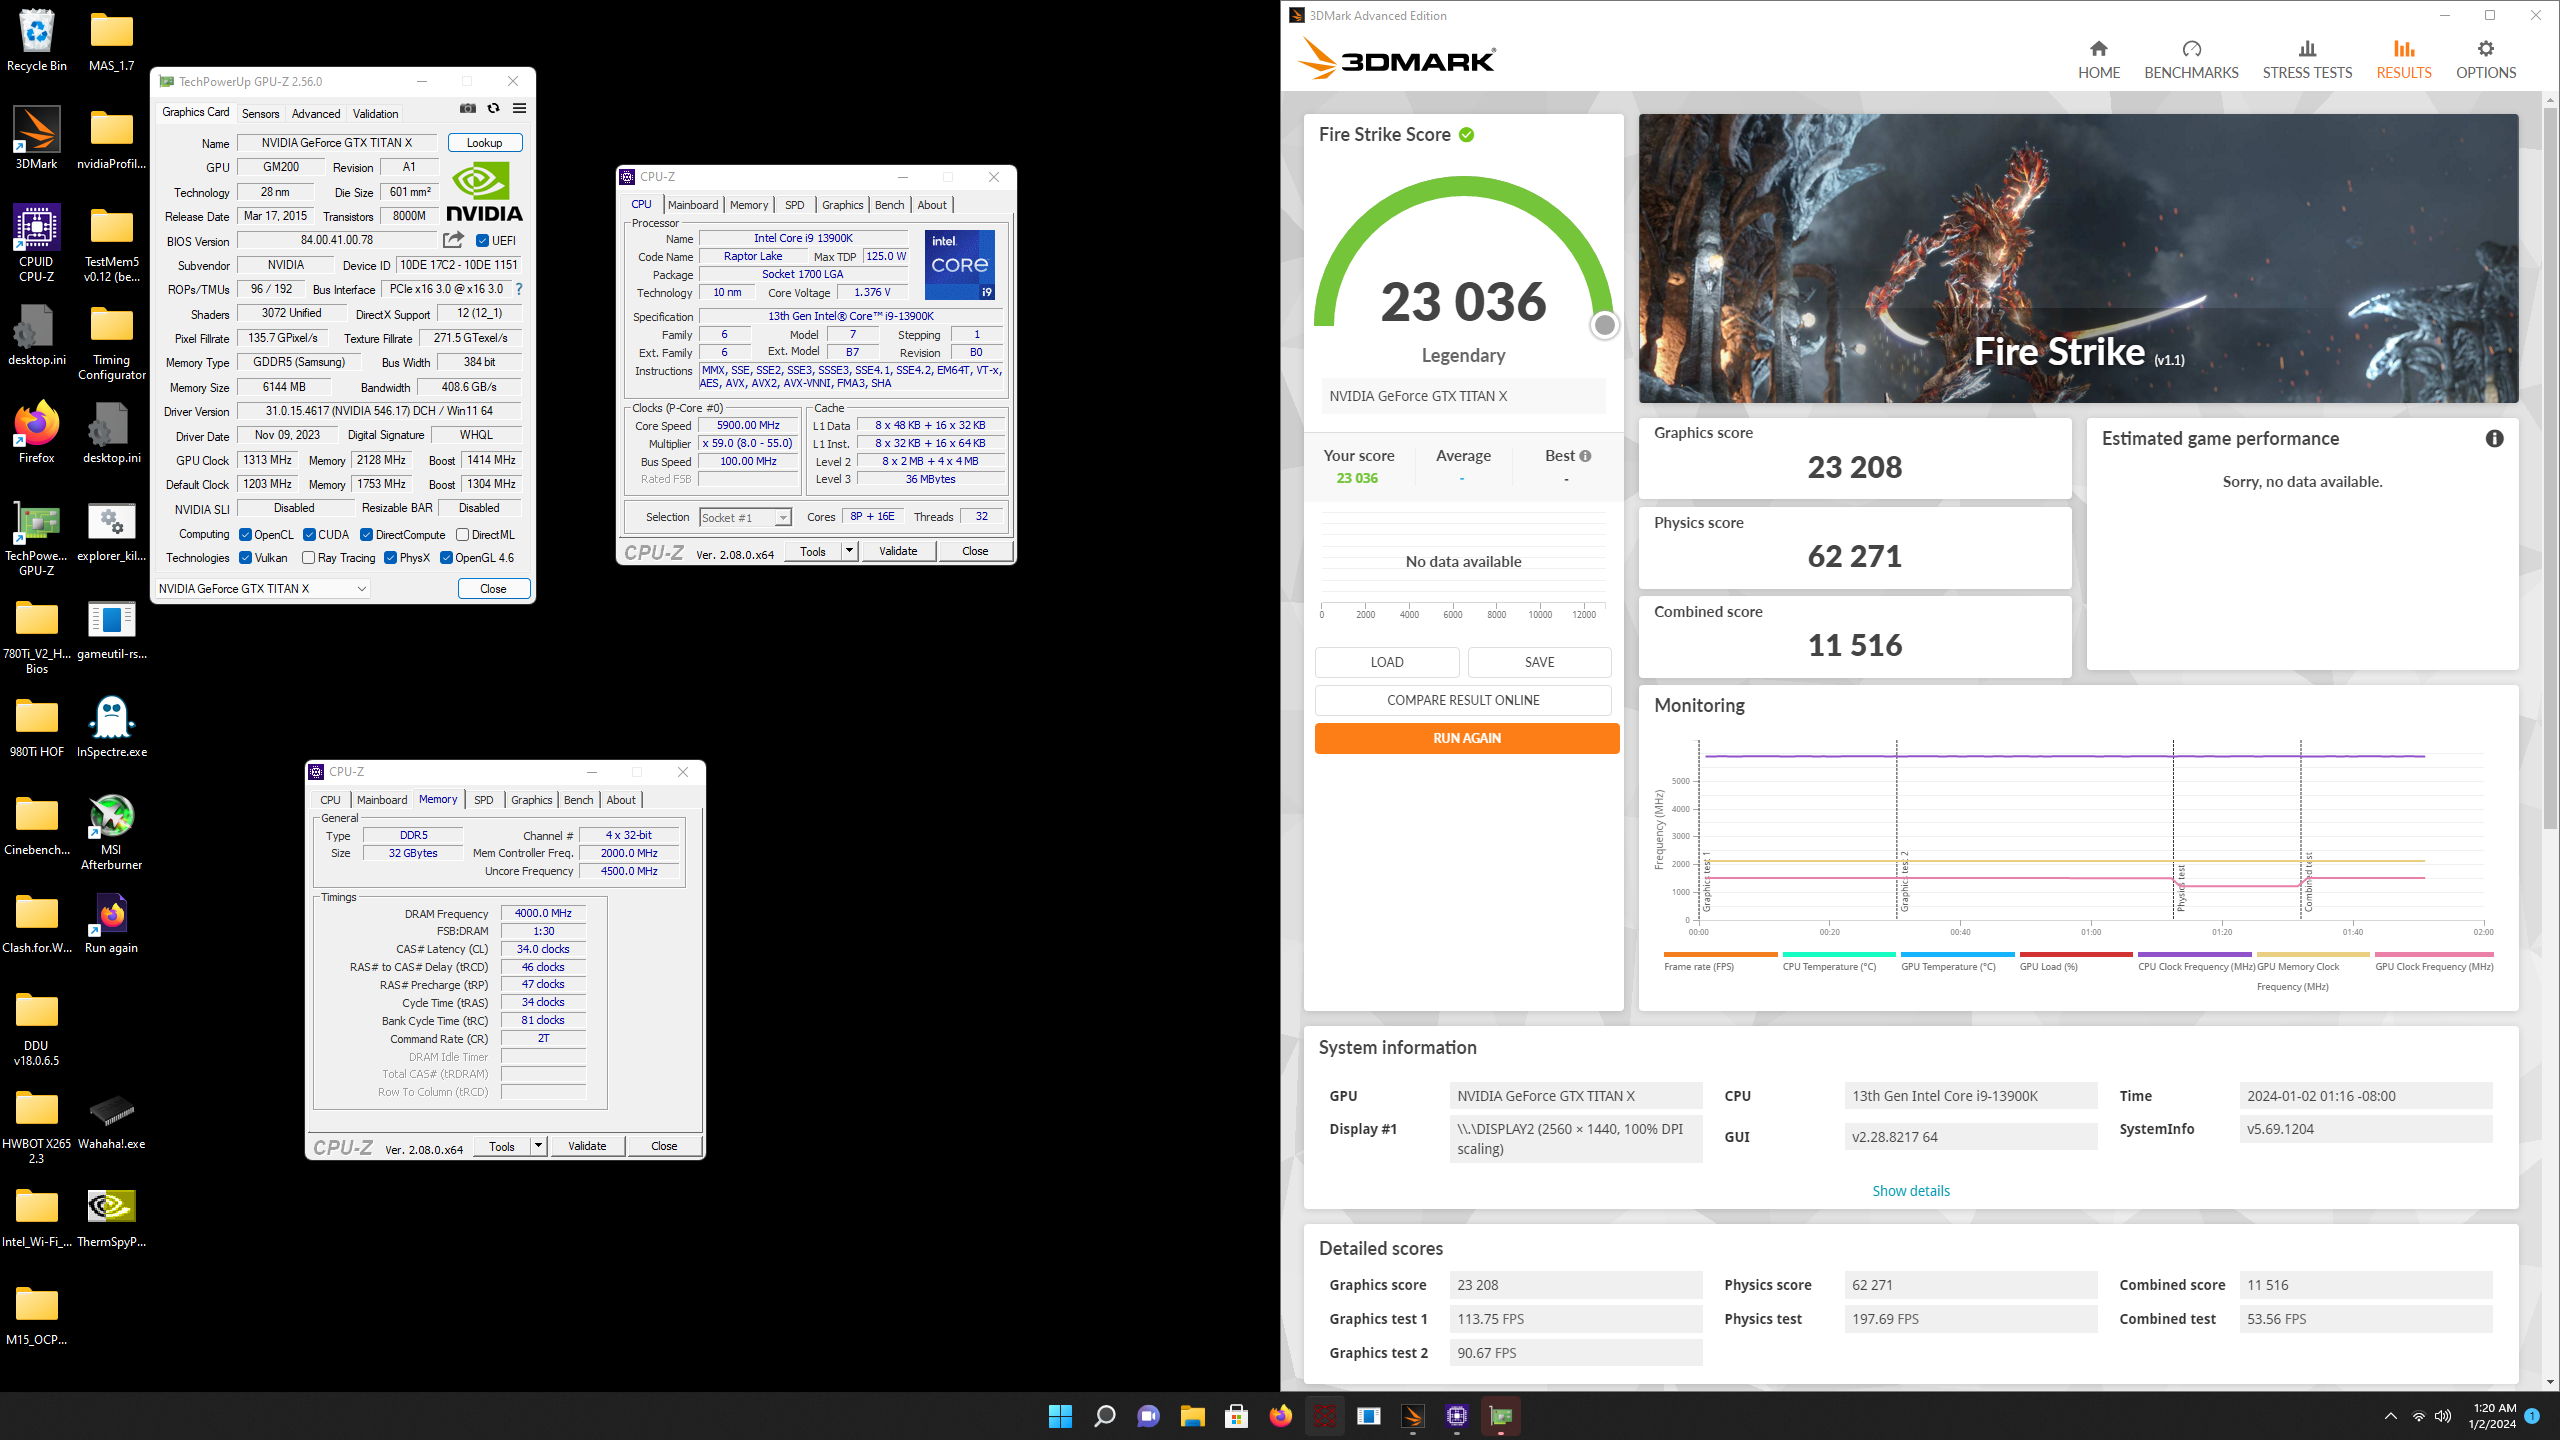The width and height of the screenshot is (2560, 1440).
Task: Click the Frame rate legend color bar
Action: (x=1720, y=954)
